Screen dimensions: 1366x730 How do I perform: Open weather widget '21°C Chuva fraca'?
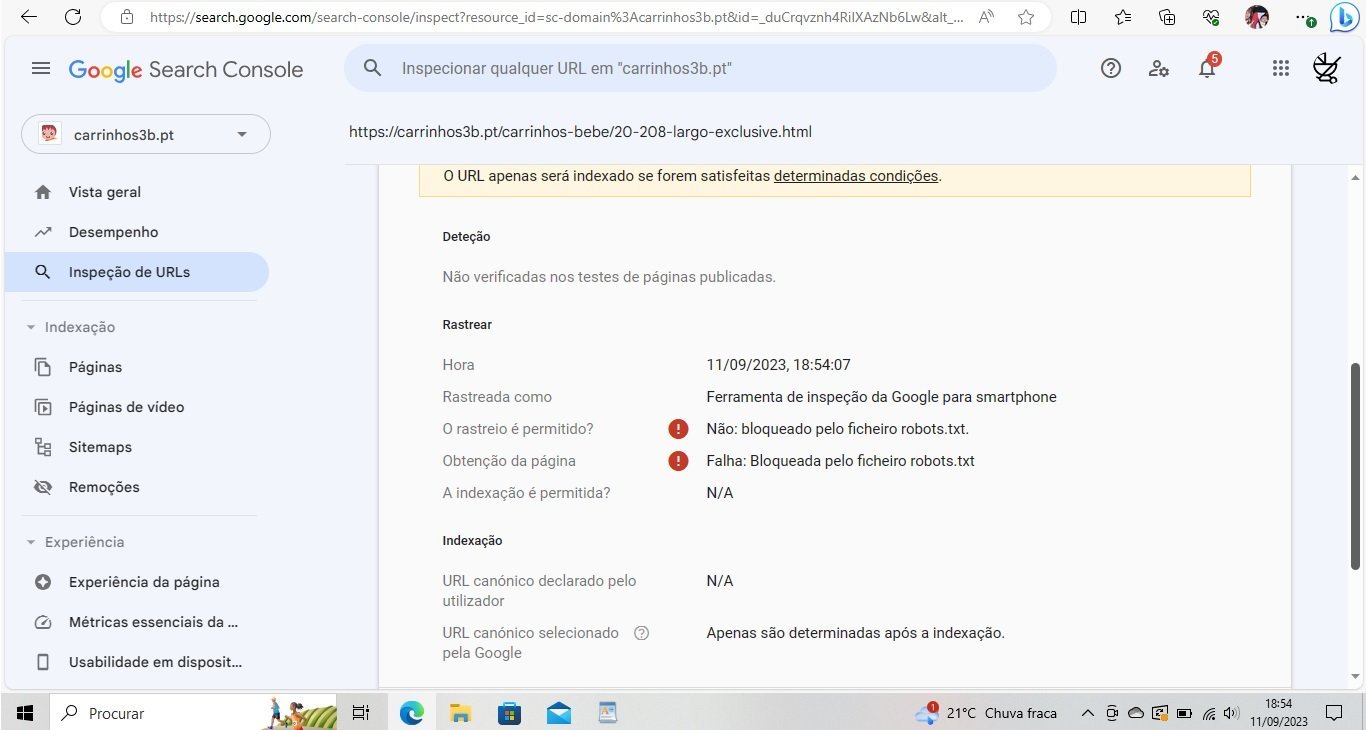987,713
